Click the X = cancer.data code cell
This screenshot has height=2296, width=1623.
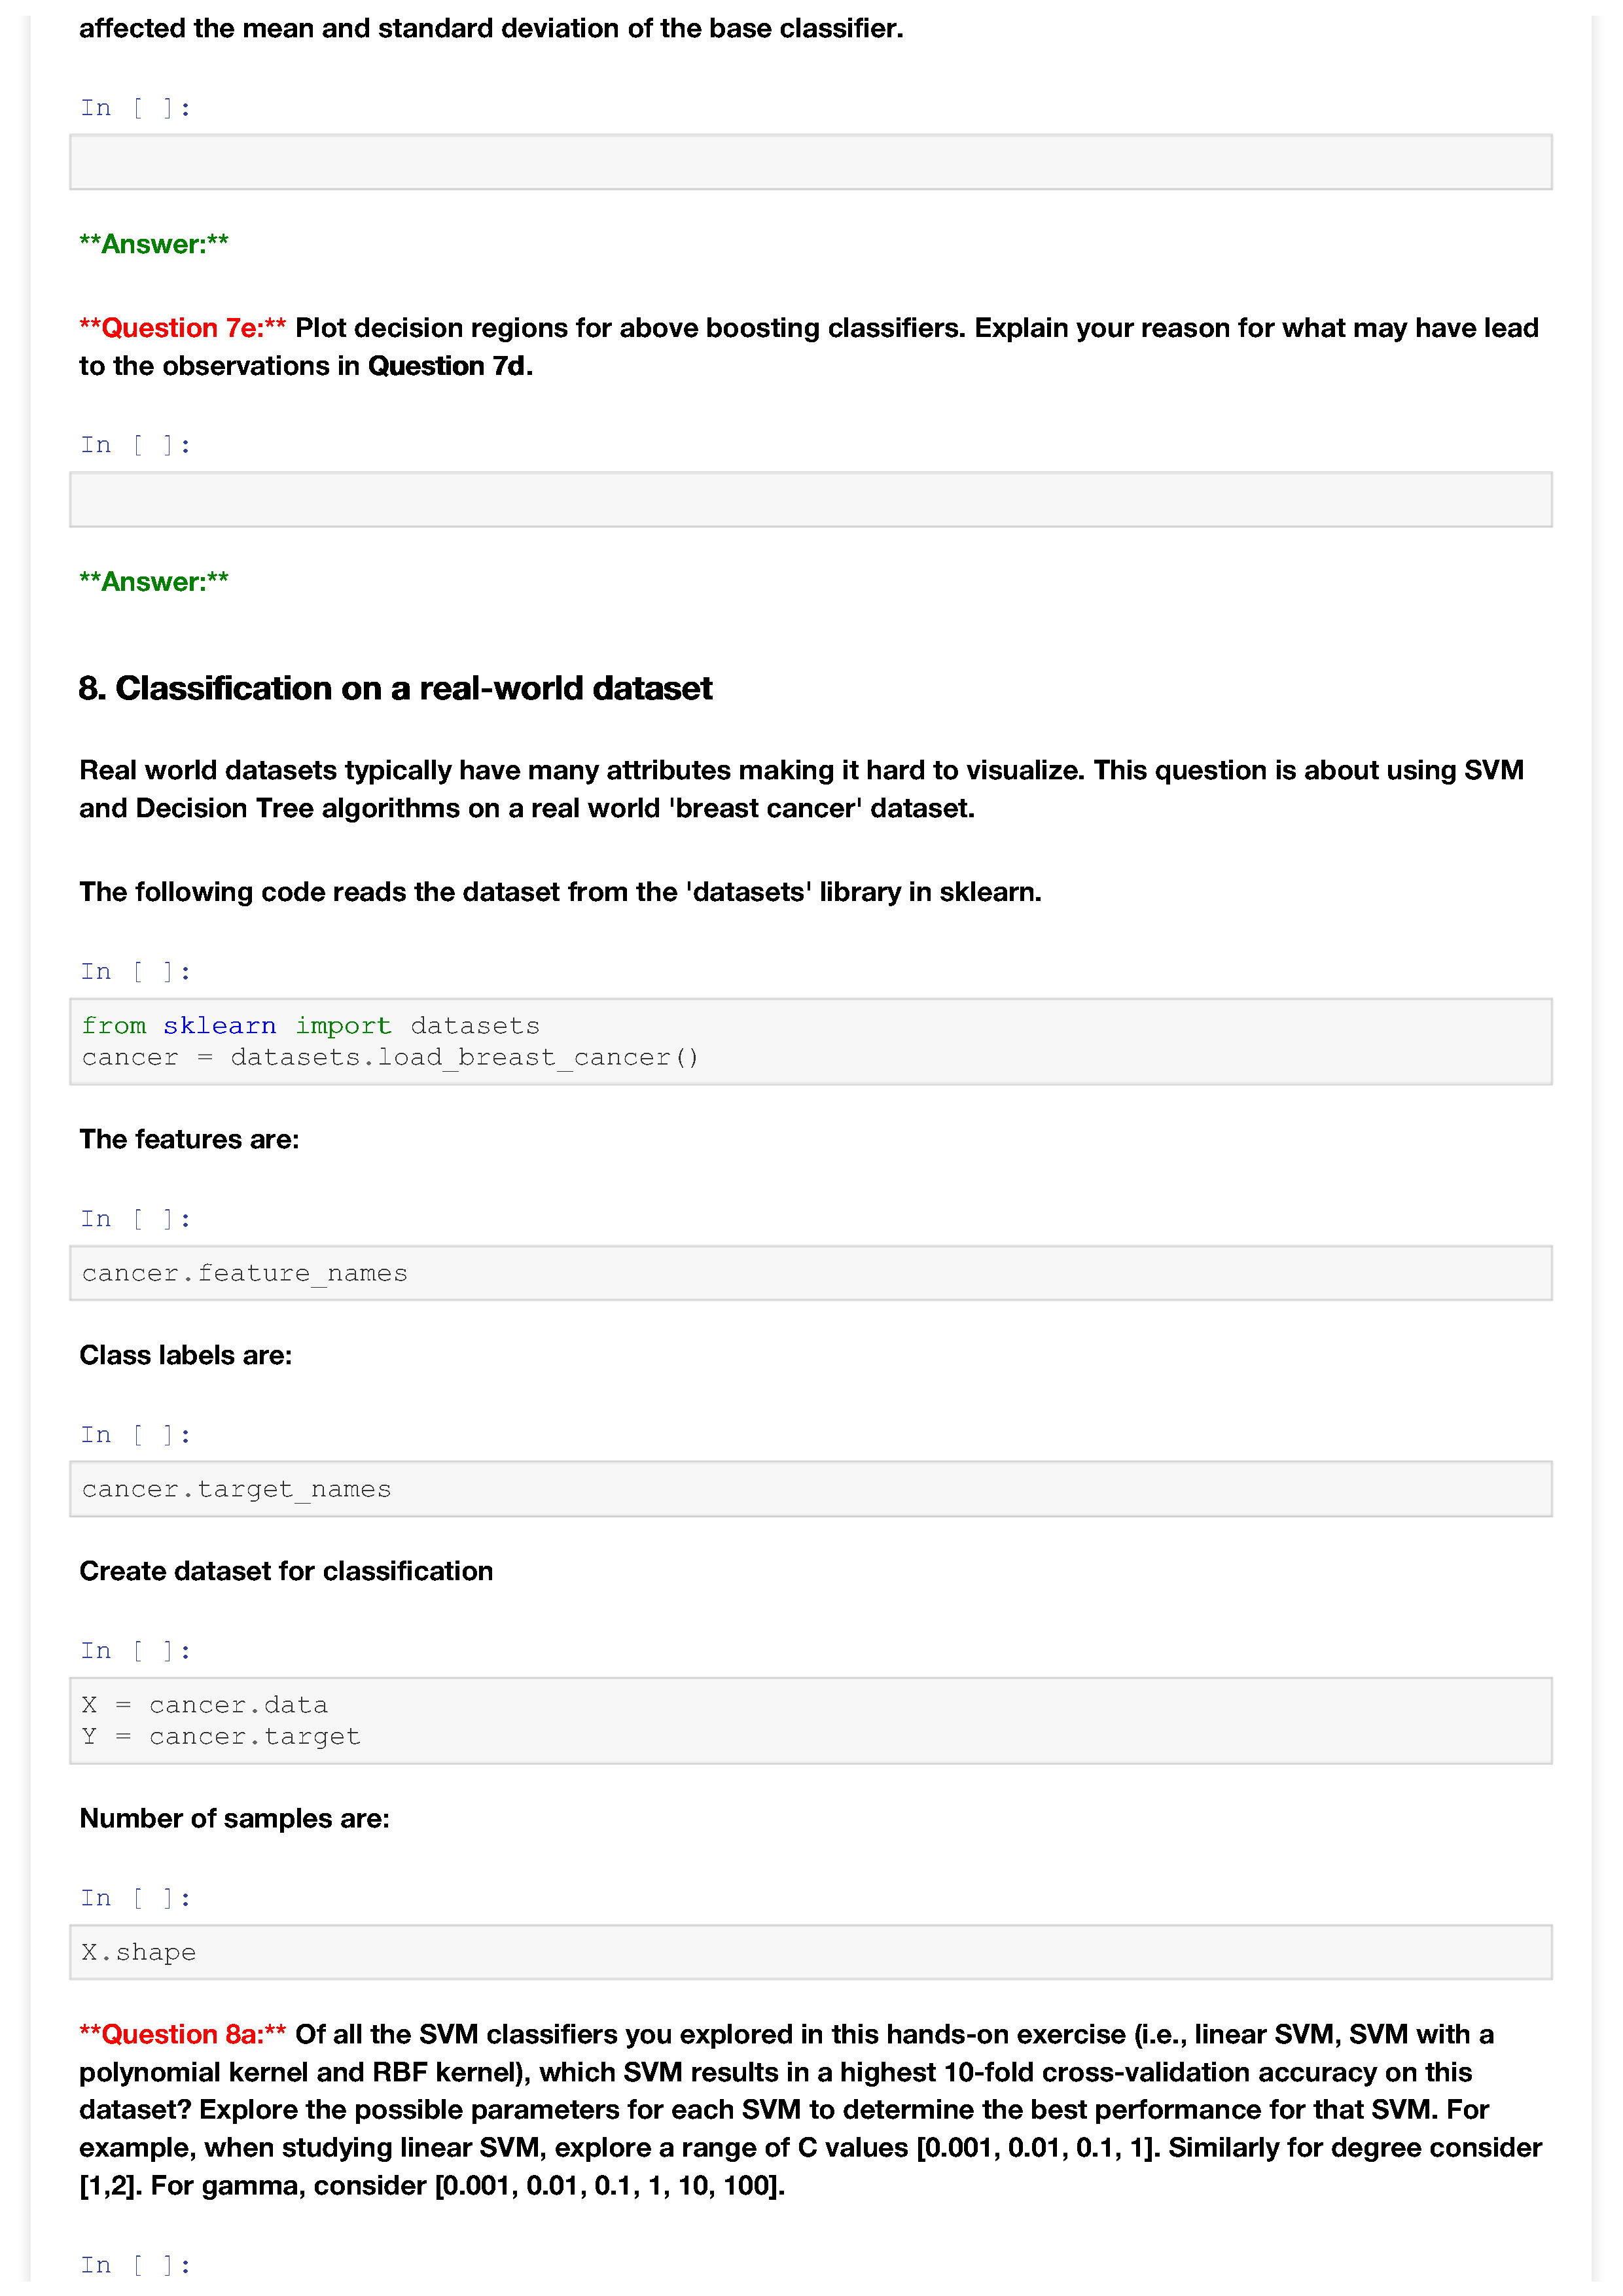[x=810, y=1720]
